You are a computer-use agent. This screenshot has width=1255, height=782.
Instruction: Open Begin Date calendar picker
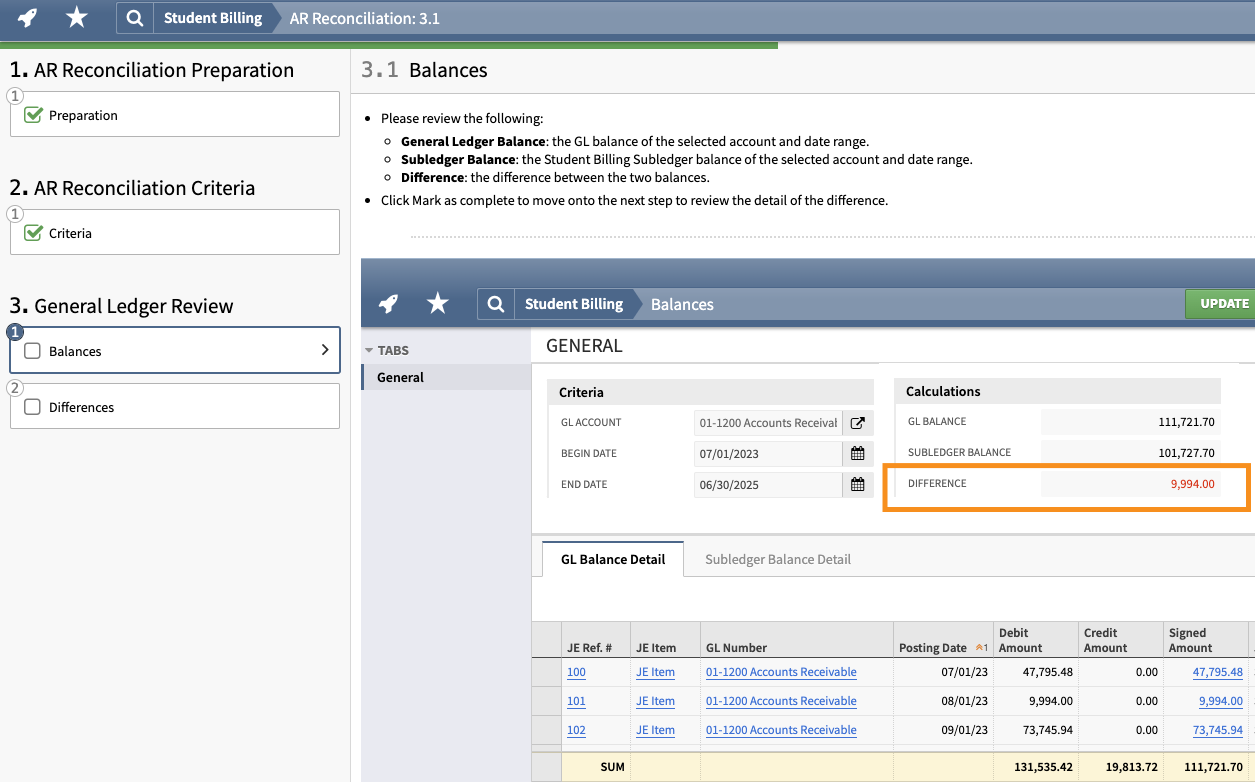[x=857, y=454]
